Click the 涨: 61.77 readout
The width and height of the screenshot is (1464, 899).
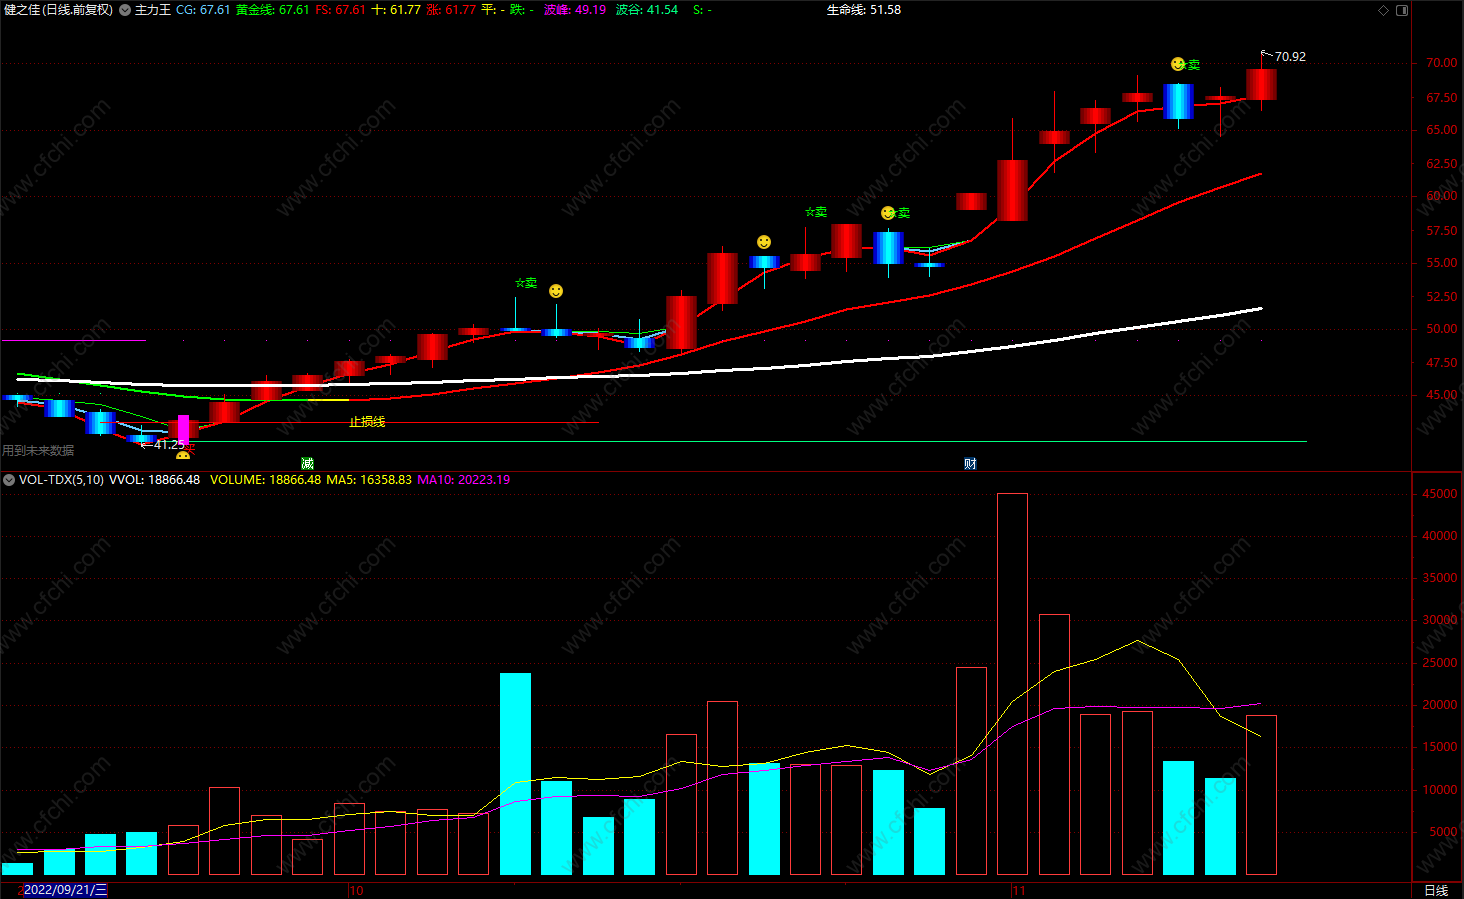[451, 10]
